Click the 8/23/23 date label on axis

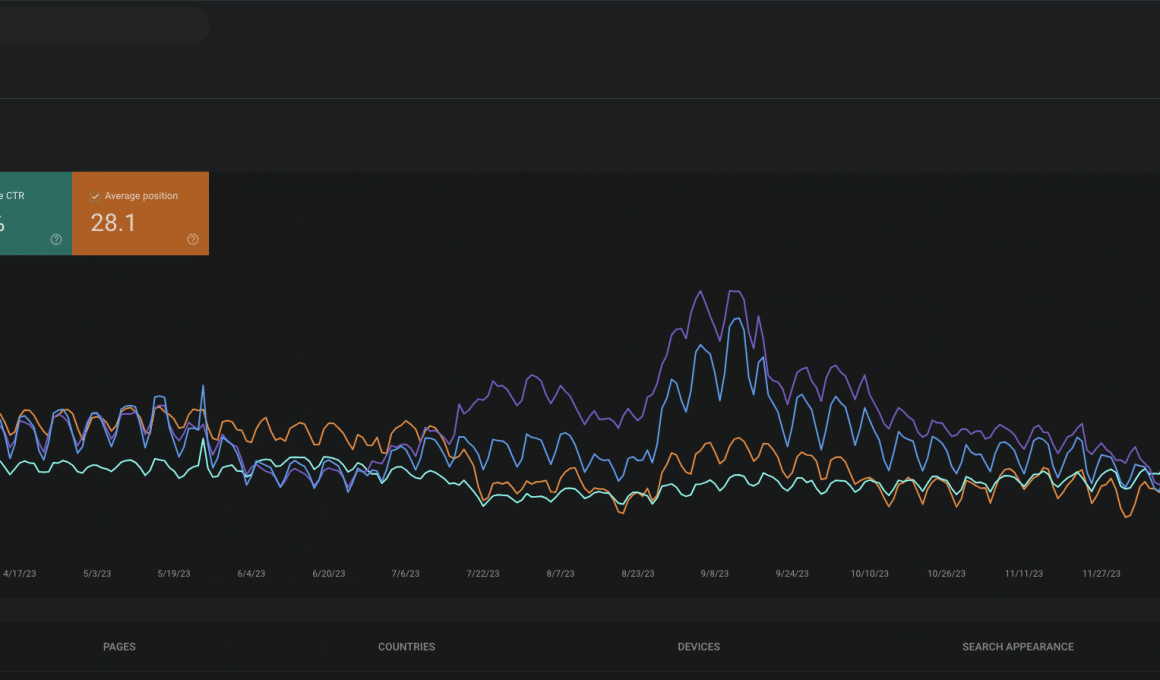click(638, 574)
